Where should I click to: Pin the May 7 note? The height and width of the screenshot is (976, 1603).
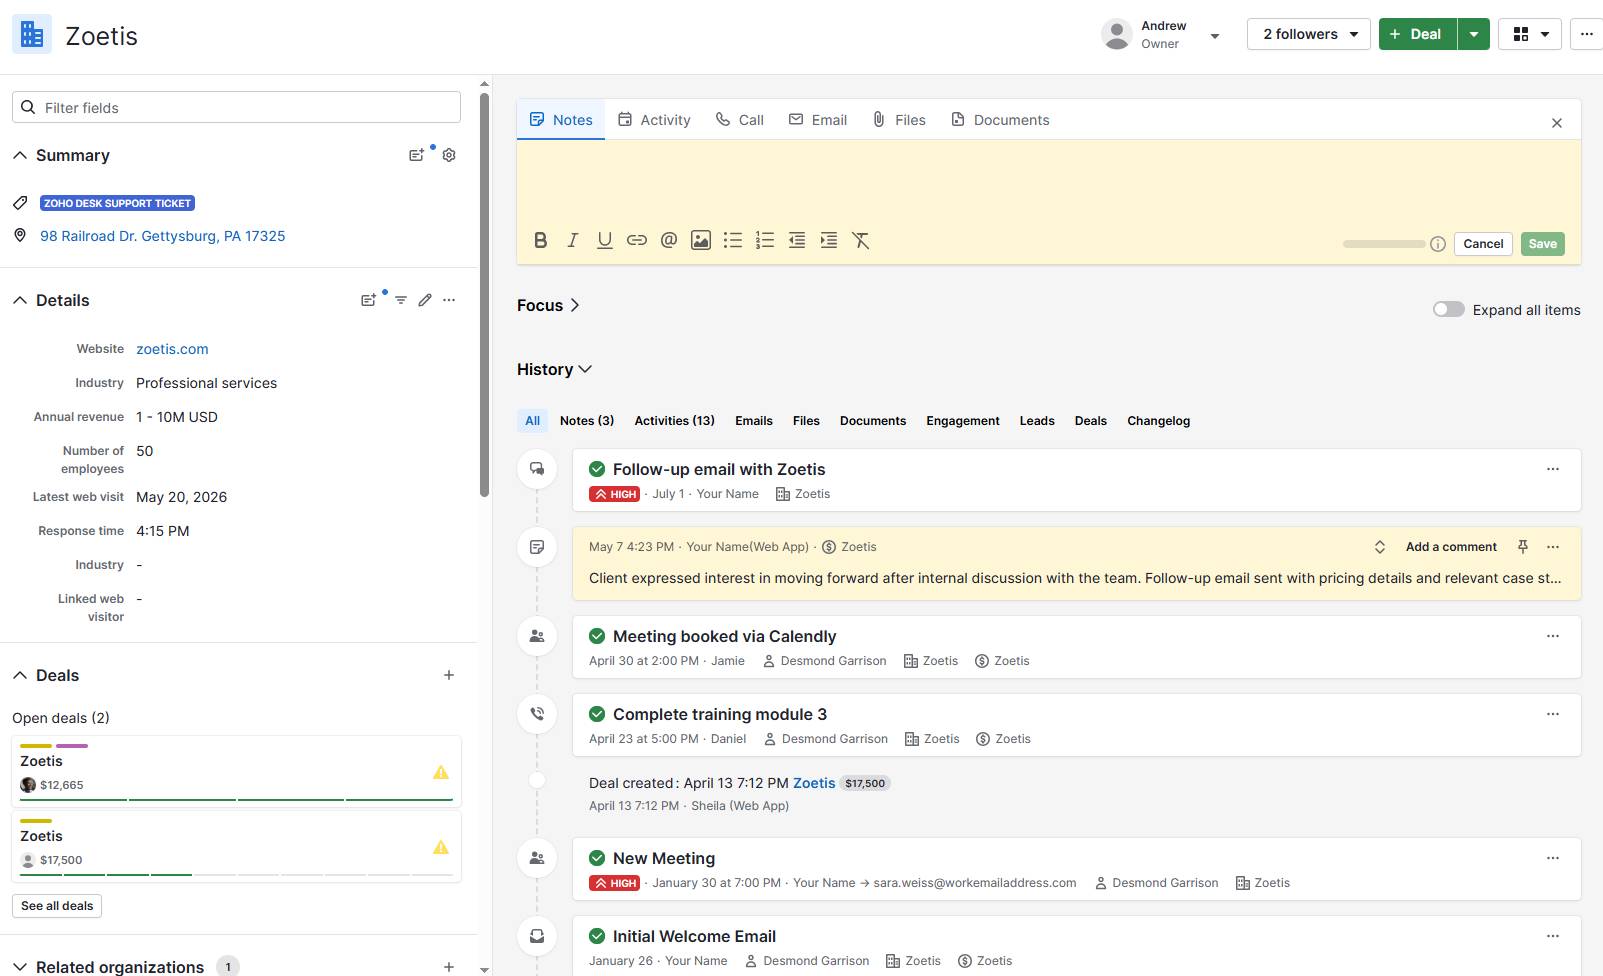[x=1523, y=547]
